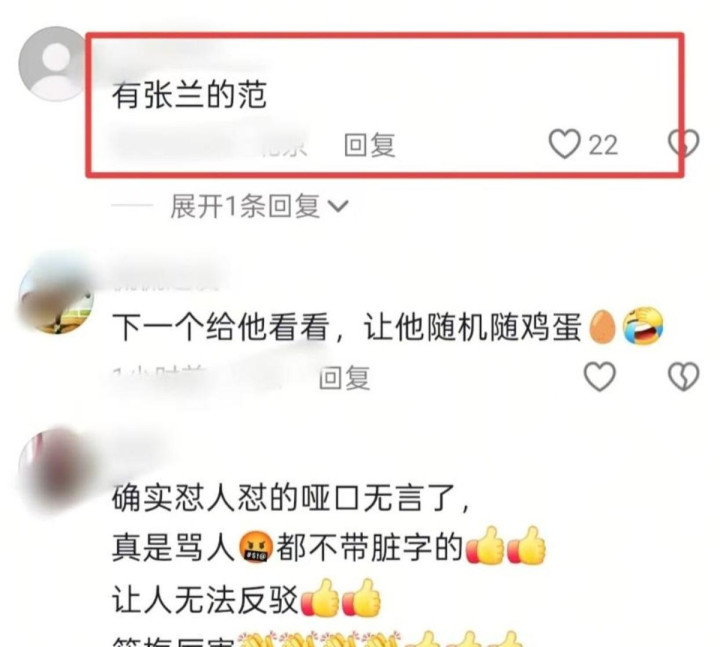The height and width of the screenshot is (647, 720).
Task: Click the cursing face emoji after 骂人
Action: point(256,548)
